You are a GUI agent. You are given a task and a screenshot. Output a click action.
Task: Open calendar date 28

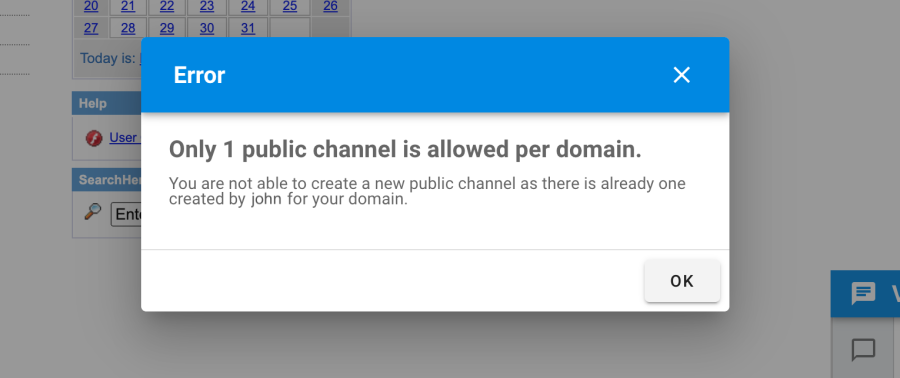point(128,28)
